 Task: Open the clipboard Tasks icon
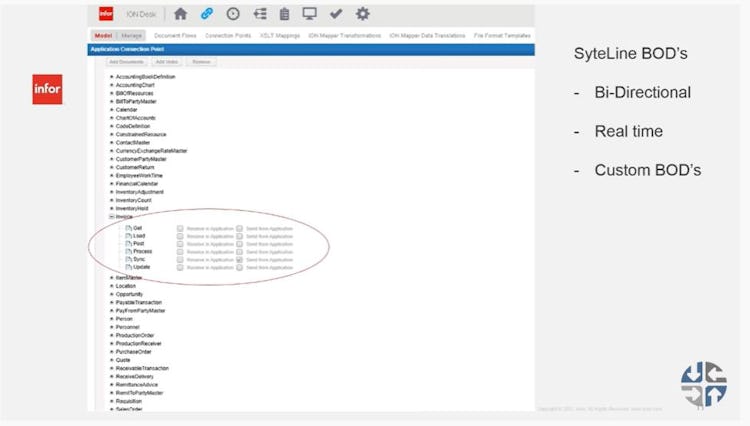(284, 14)
